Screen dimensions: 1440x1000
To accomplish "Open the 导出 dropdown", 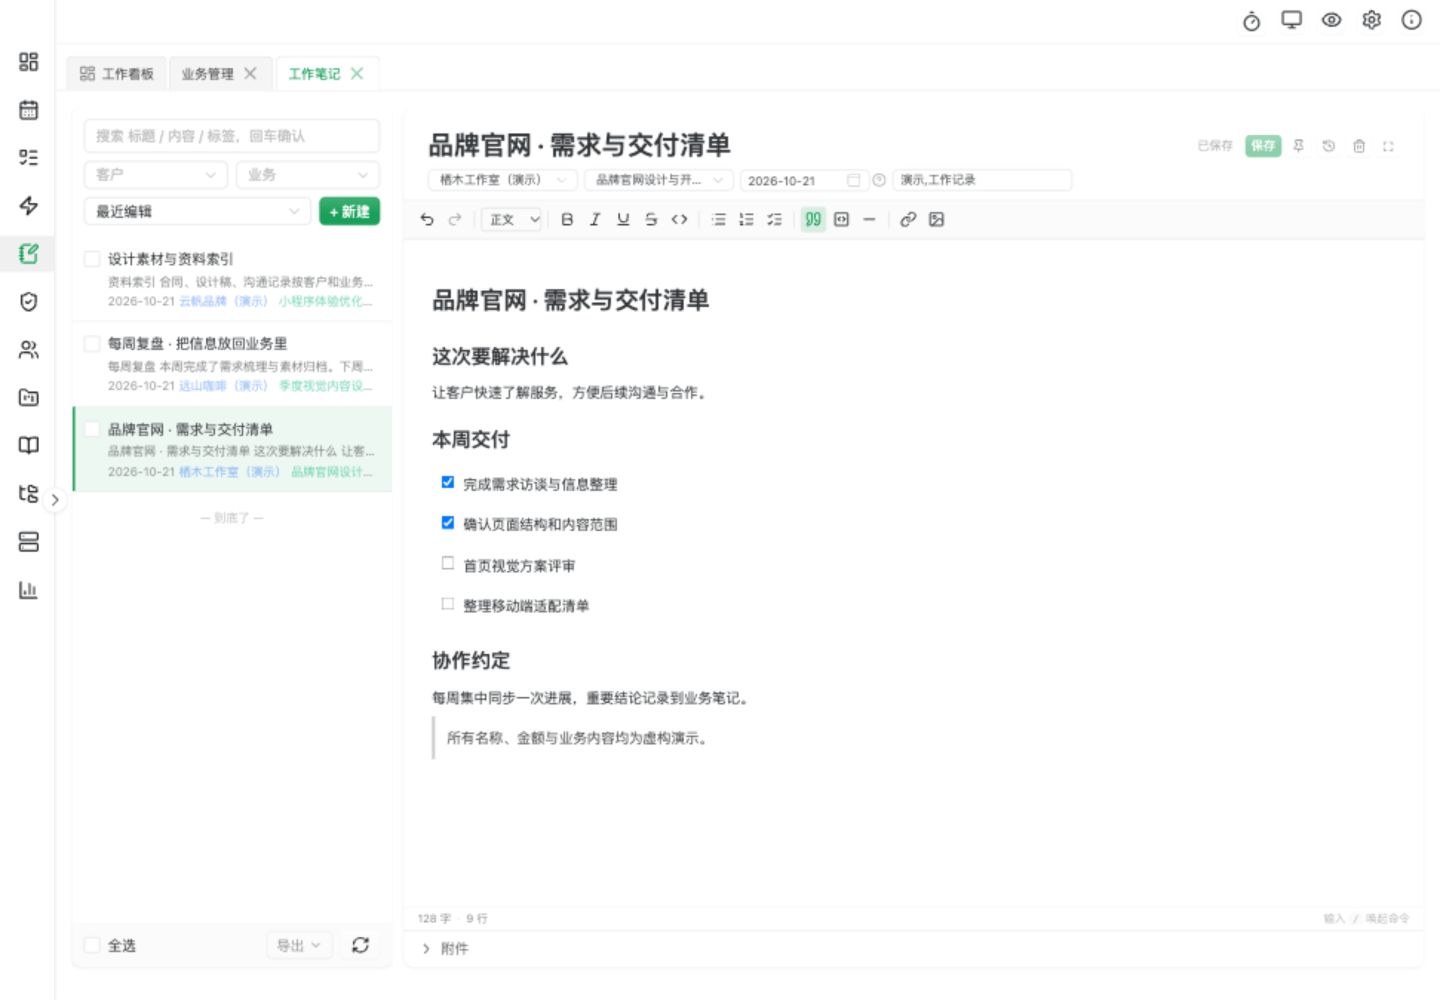I will (x=299, y=945).
